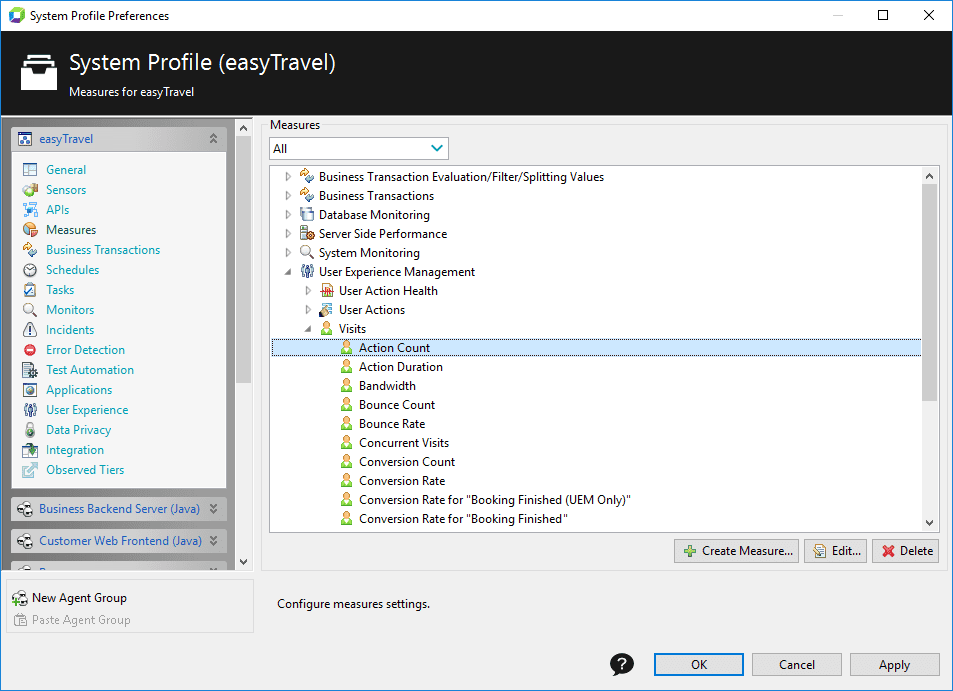Image resolution: width=953 pixels, height=691 pixels.
Task: Expand the System Monitoring node
Action: [x=288, y=252]
